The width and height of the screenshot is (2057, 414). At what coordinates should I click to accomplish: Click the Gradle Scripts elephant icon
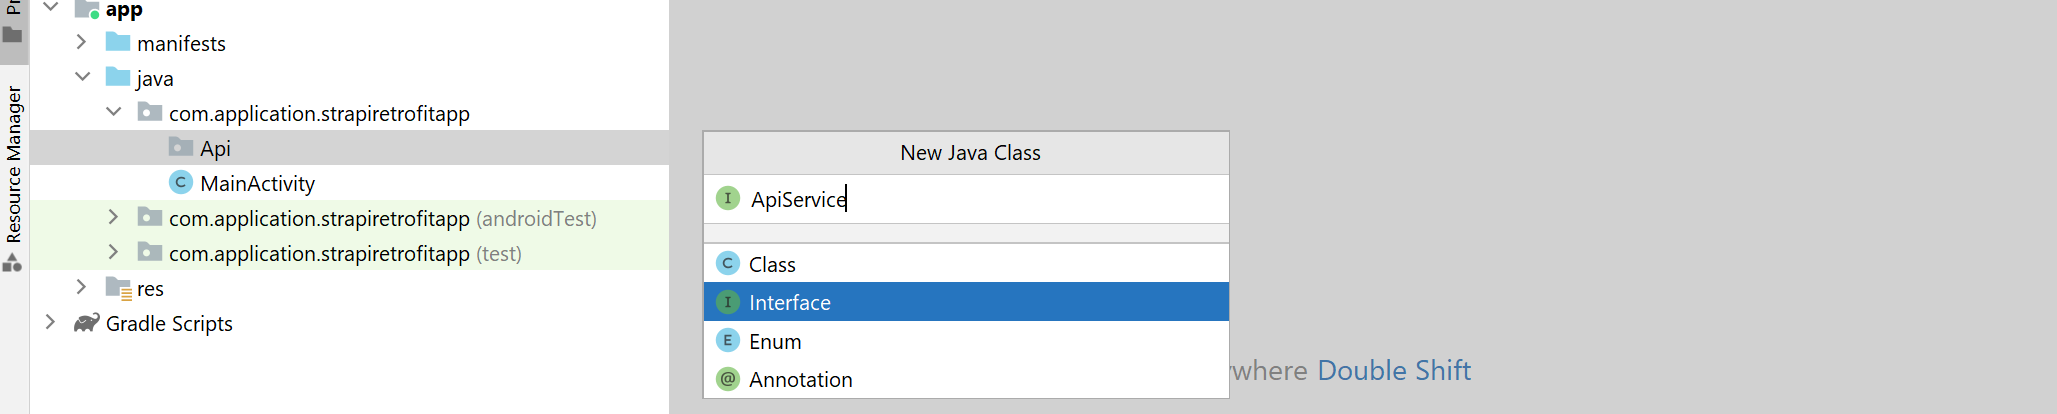87,323
